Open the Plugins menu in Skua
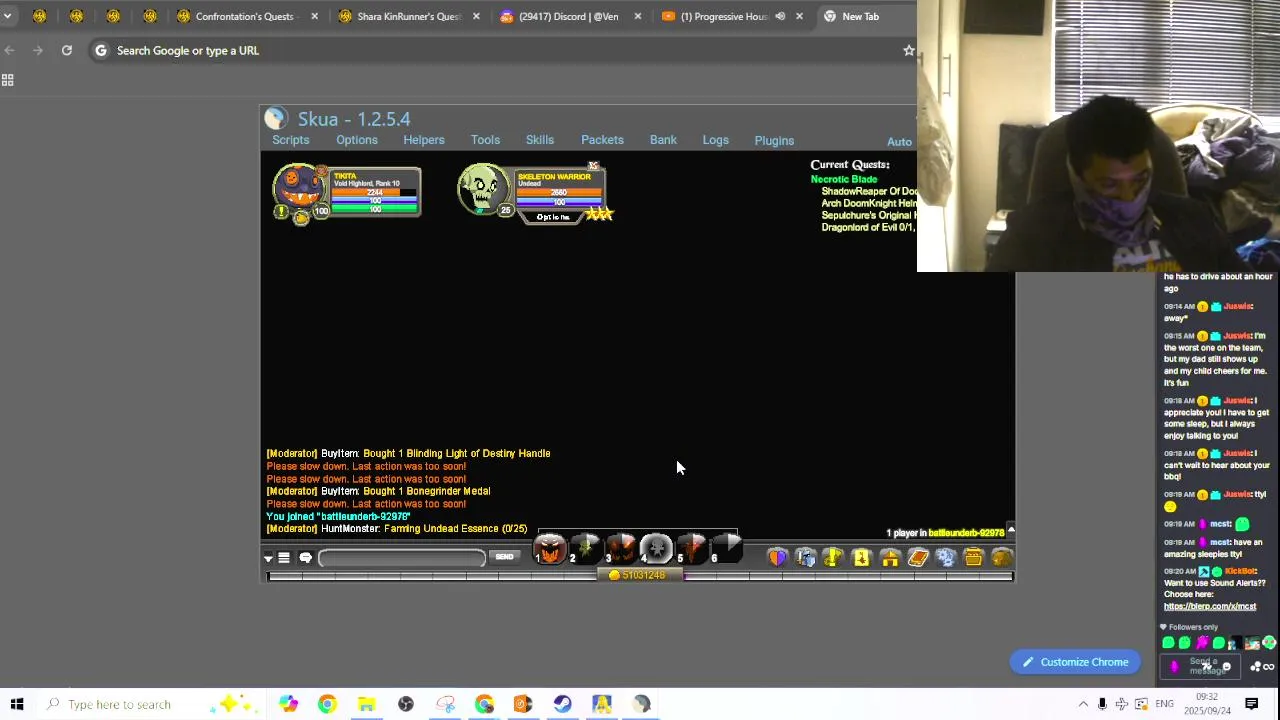Screen dimensions: 1280x720 pos(774,141)
